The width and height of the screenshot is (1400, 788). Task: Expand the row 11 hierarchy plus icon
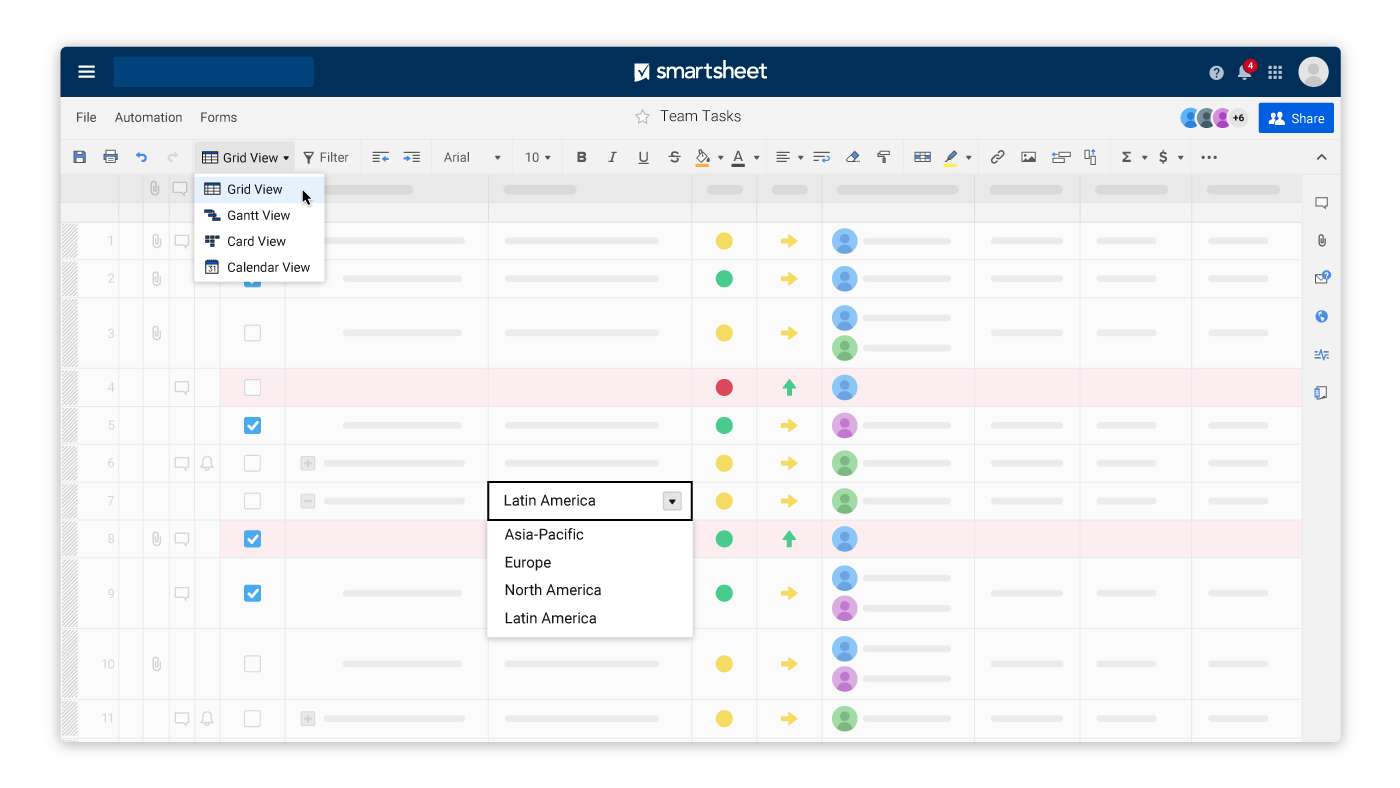point(308,718)
